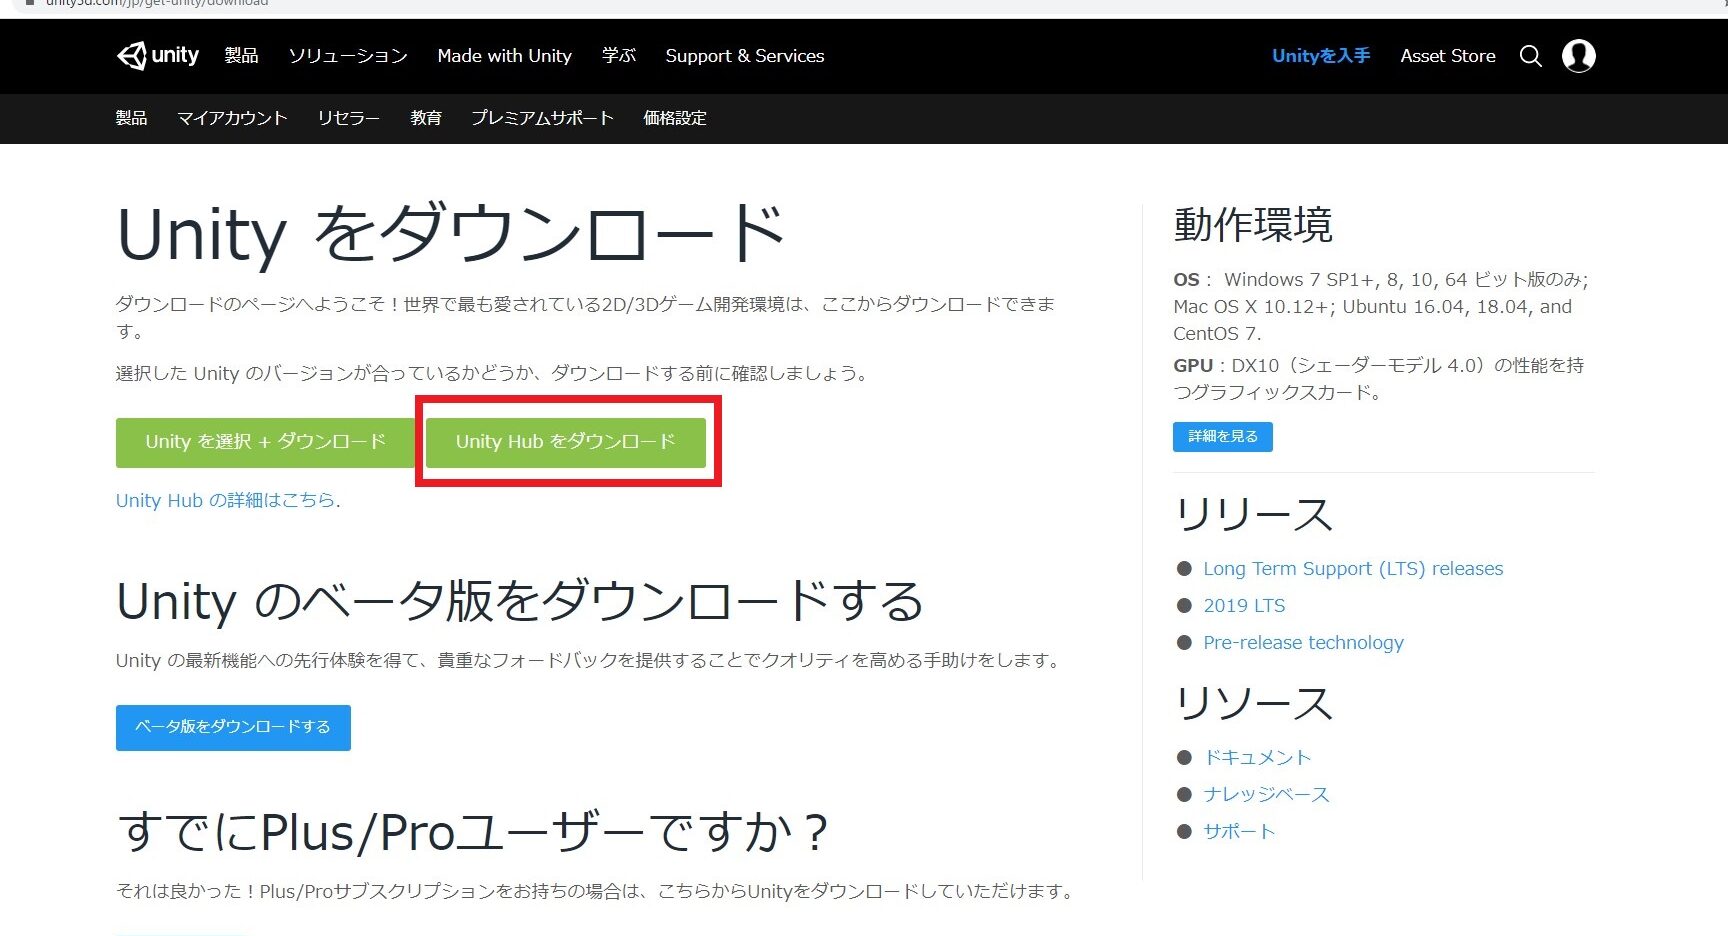Open the 製品 top navigation menu
The width and height of the screenshot is (1728, 936).
[x=241, y=56]
